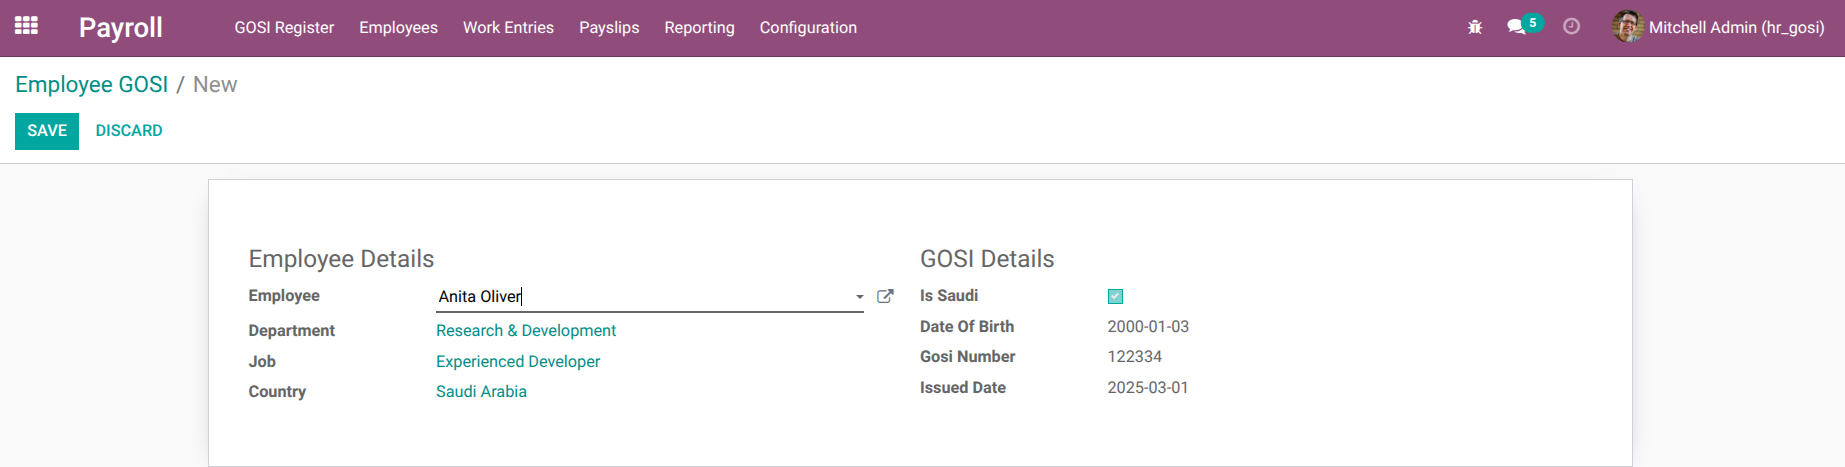The height and width of the screenshot is (467, 1845).
Task: Open external link for Anita Oliver
Action: (885, 296)
